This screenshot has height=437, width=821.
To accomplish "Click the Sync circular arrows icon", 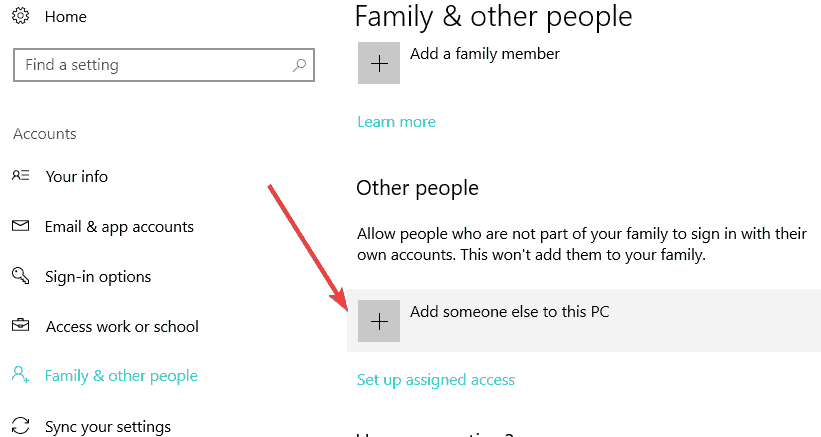I will (x=20, y=425).
